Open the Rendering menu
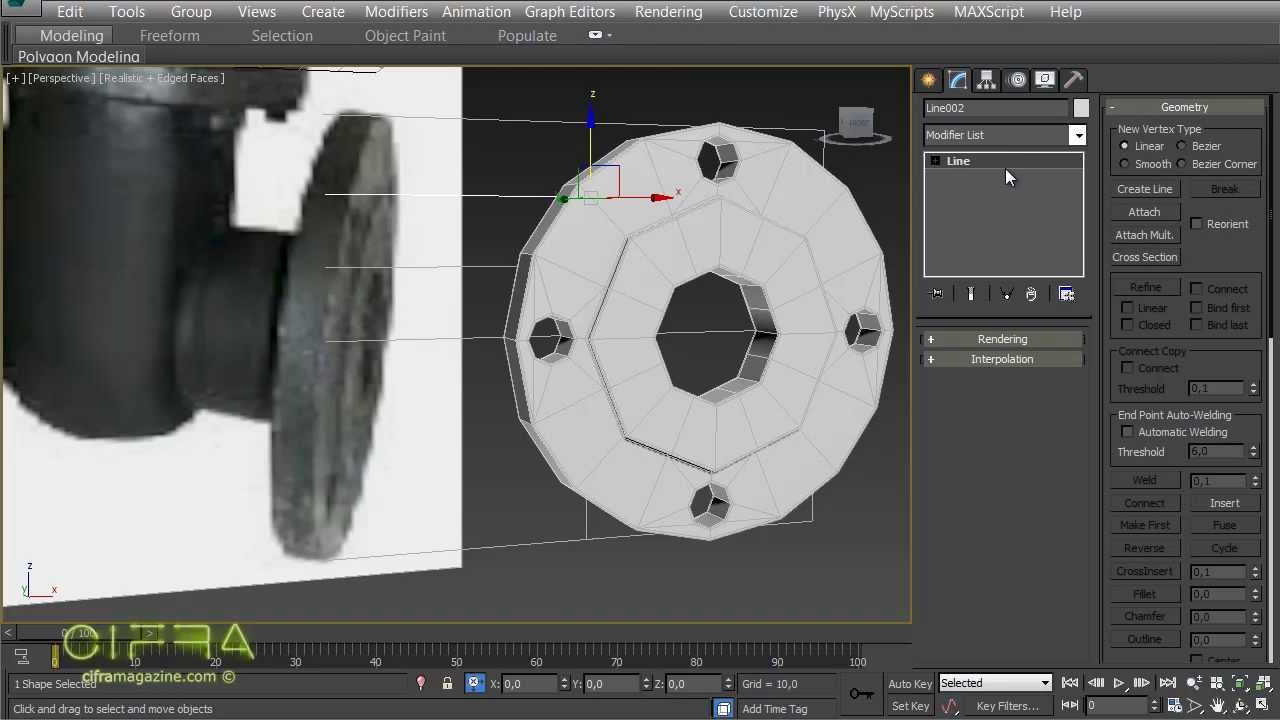Viewport: 1280px width, 720px height. click(668, 12)
